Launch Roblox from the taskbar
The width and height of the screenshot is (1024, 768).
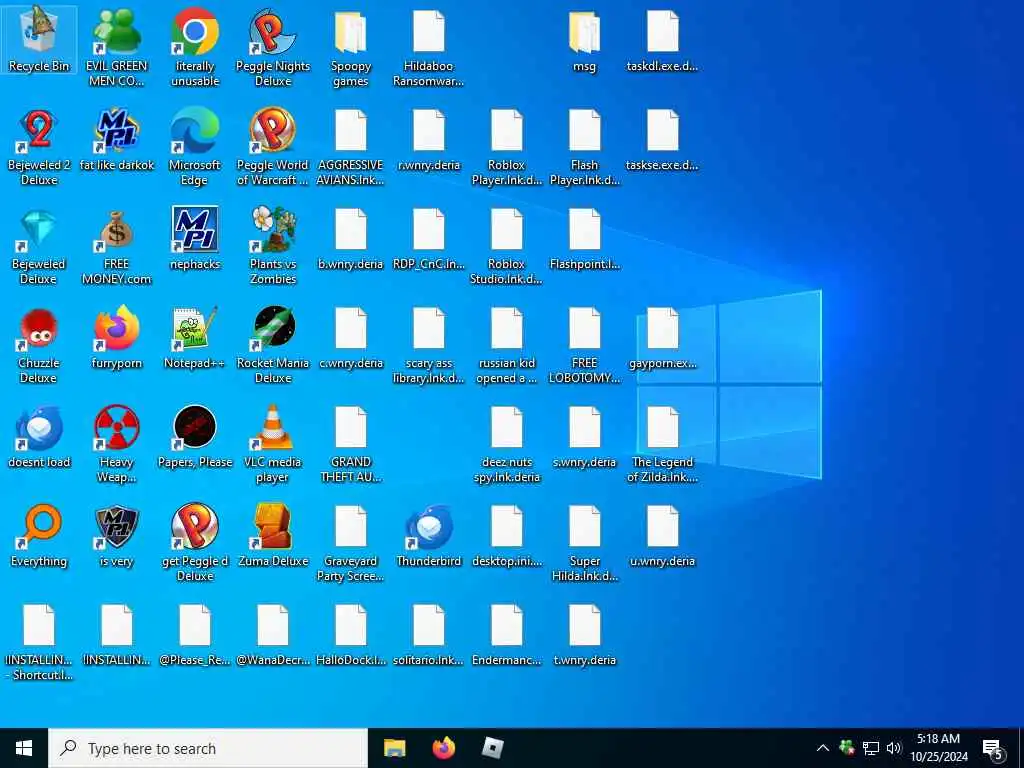(492, 748)
